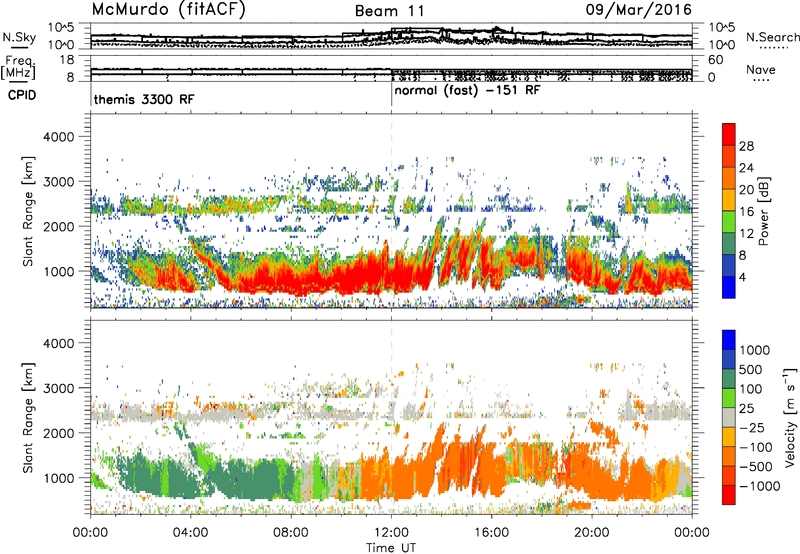Click the 'normal (fast) -151 RF' text

tap(467, 91)
